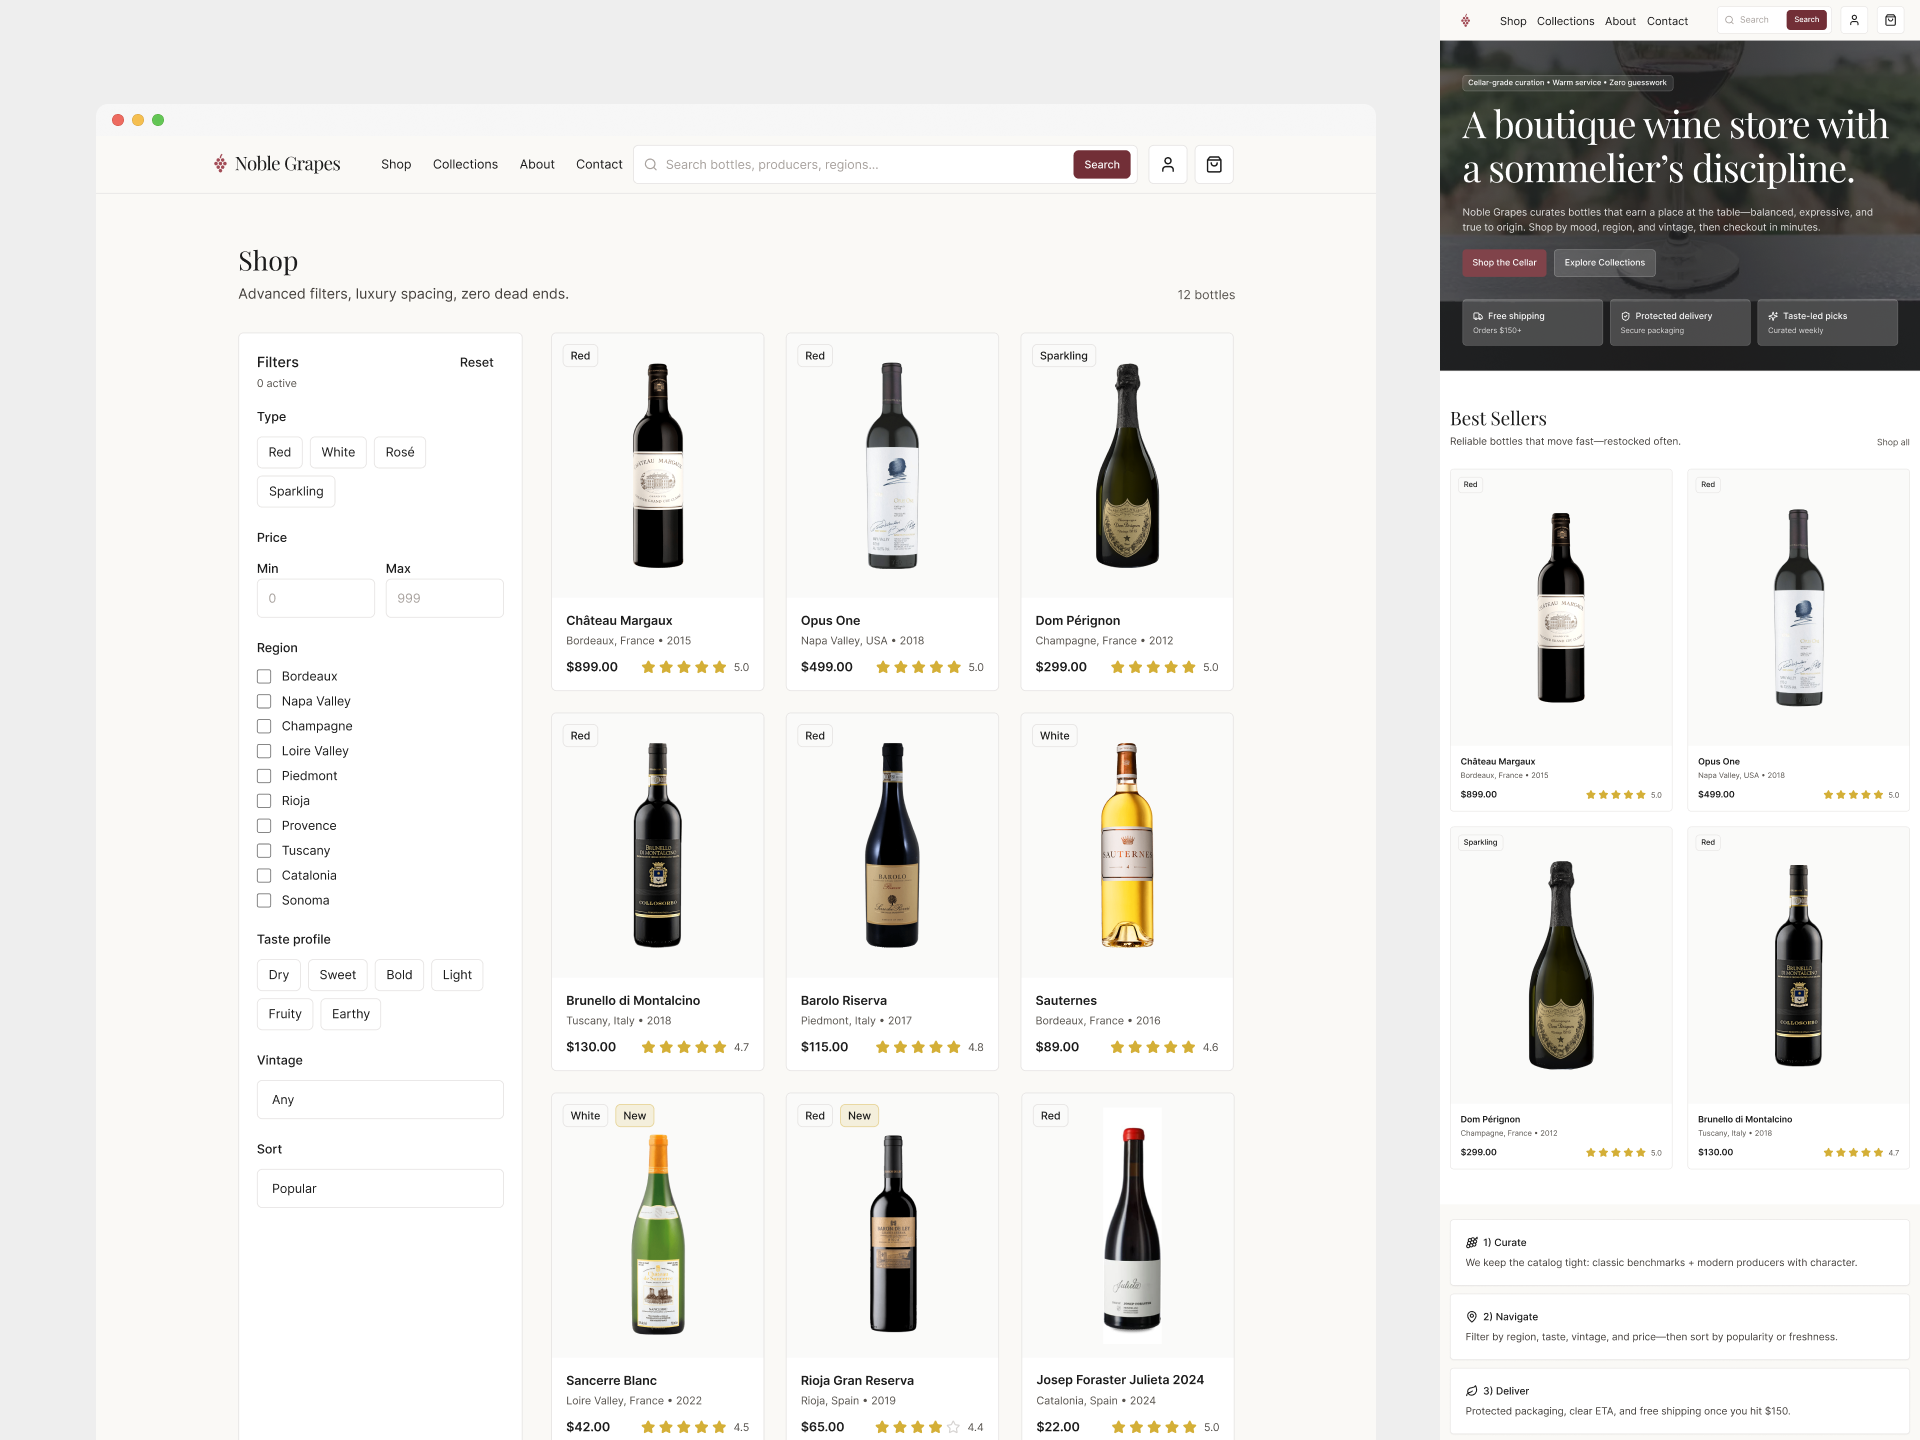The image size is (1920, 1440).
Task: Select the Sweet taste profile chip
Action: (x=338, y=975)
